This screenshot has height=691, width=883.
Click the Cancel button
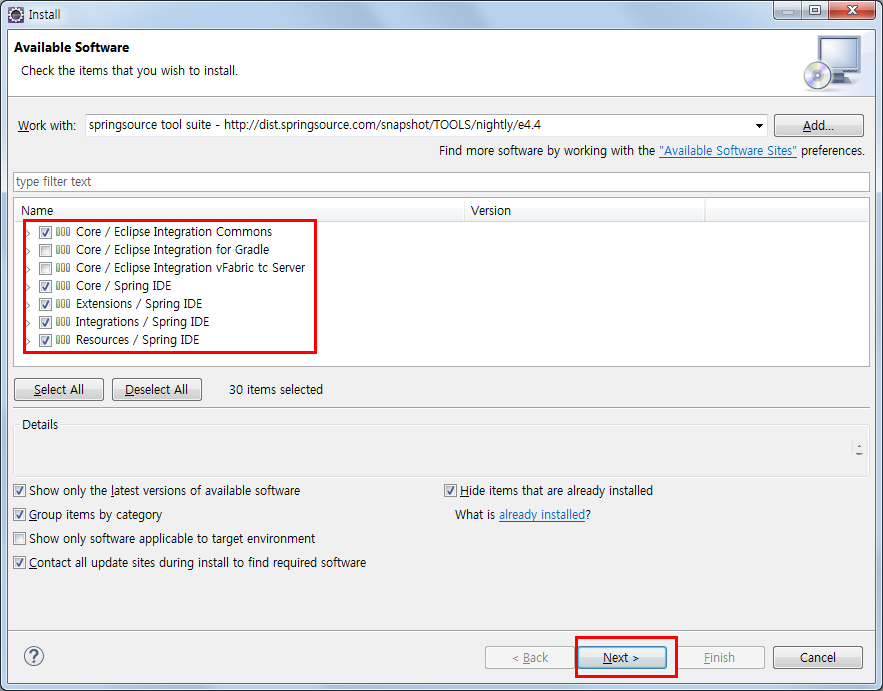(x=818, y=657)
